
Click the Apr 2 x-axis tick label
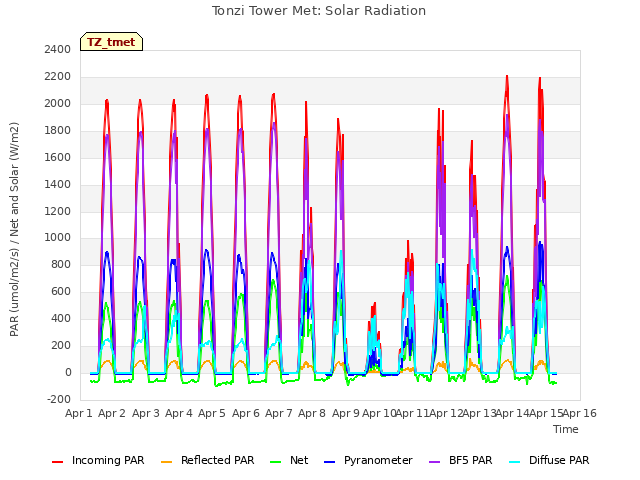coord(112,413)
